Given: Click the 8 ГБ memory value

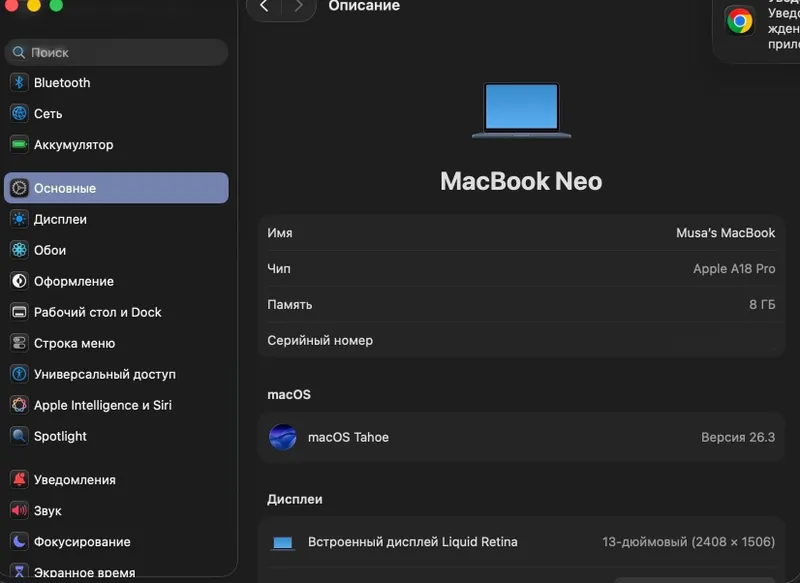Looking at the screenshot, I should pyautogui.click(x=762, y=305).
